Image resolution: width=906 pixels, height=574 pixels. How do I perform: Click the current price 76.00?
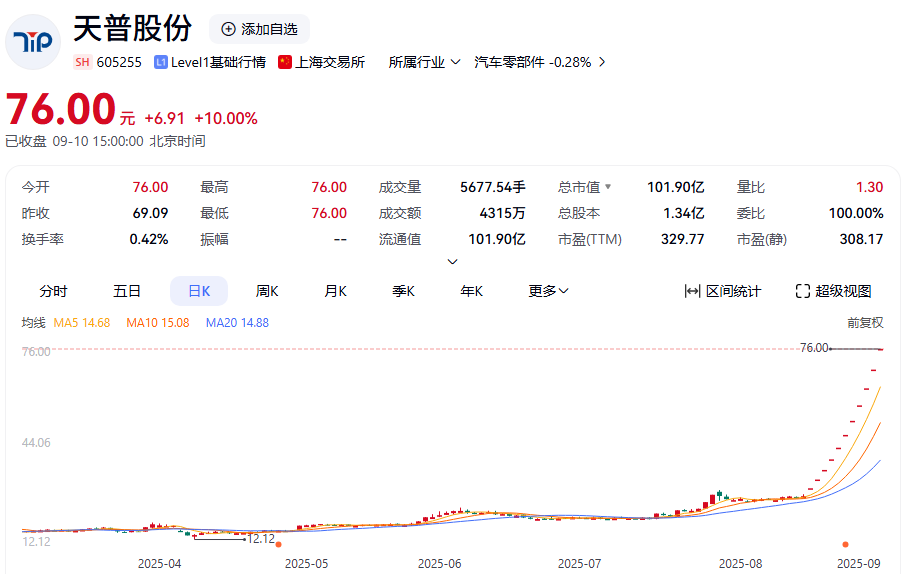click(61, 109)
